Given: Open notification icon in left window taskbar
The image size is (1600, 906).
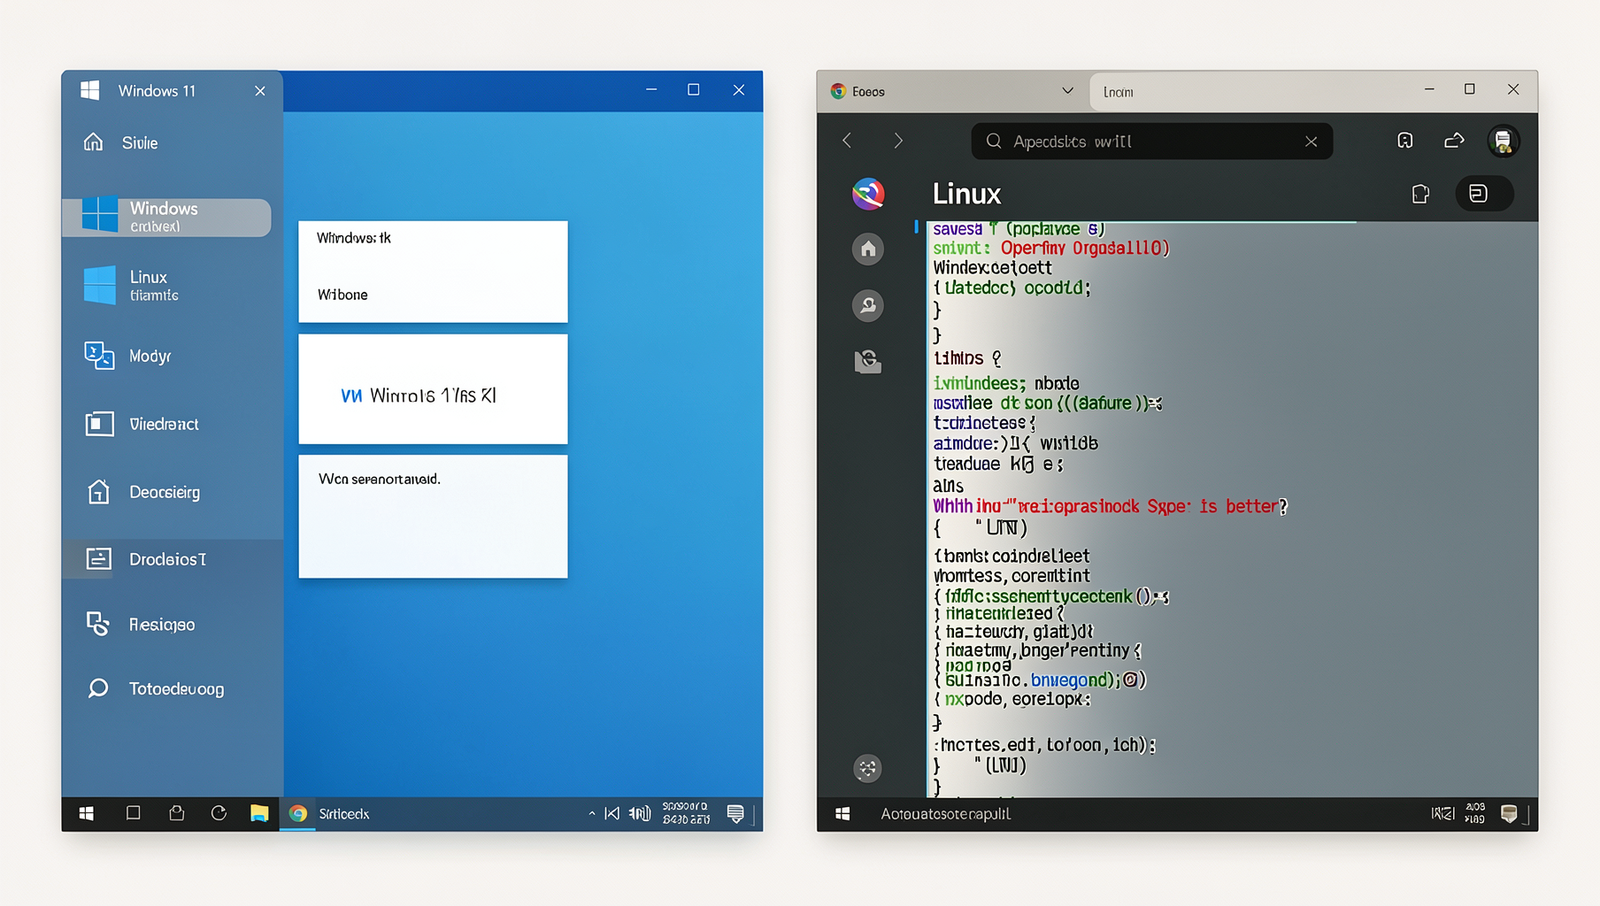Looking at the screenshot, I should [735, 814].
